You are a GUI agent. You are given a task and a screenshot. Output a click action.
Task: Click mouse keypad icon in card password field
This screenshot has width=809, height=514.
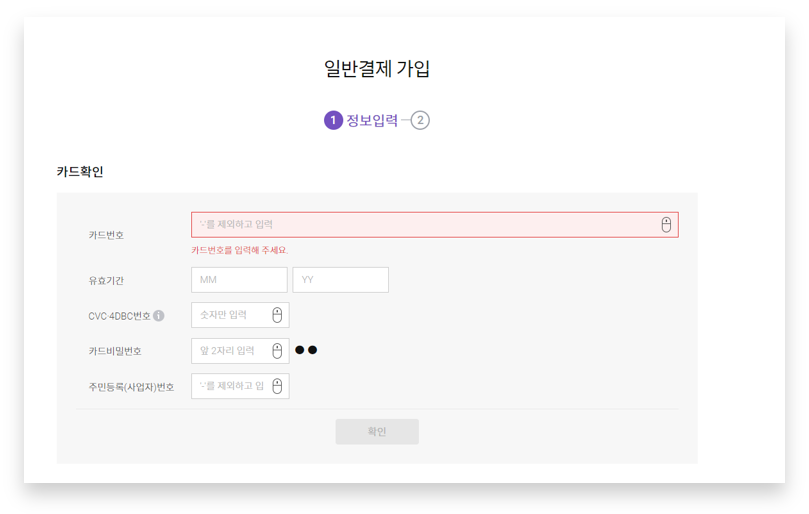point(277,351)
